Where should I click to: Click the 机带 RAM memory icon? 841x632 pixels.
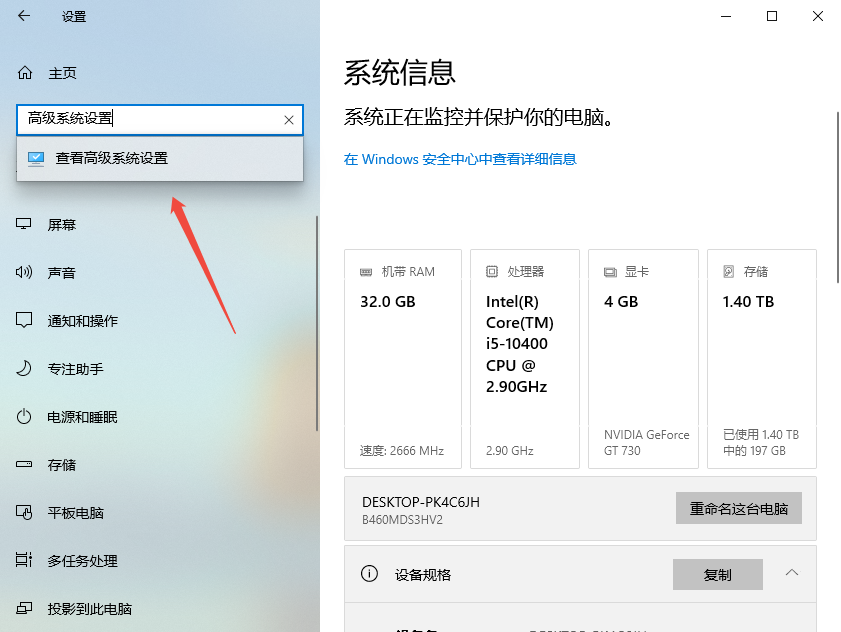(x=366, y=272)
